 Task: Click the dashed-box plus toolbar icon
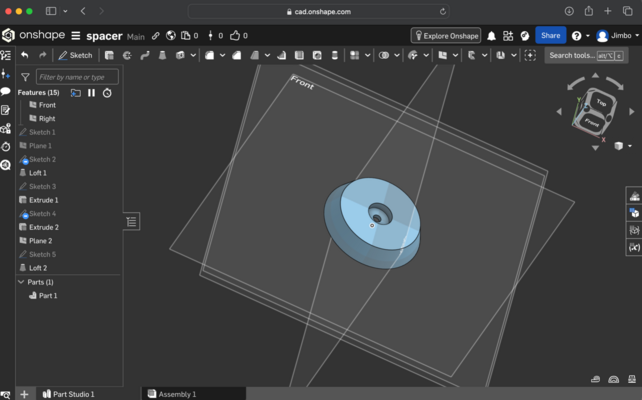tap(530, 55)
